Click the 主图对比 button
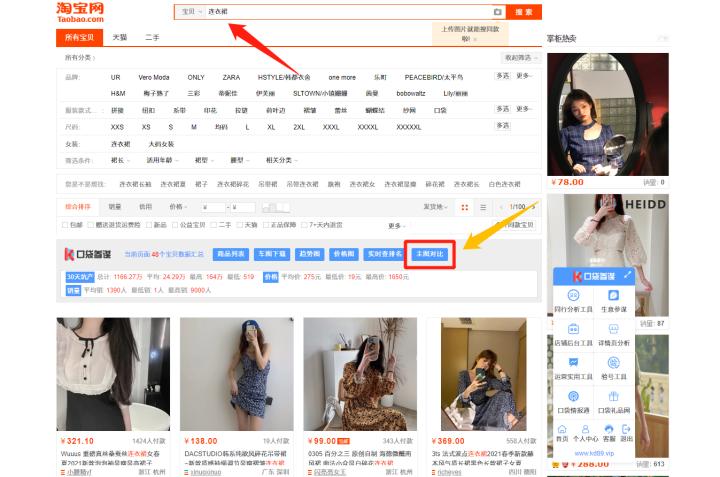This screenshot has width=720, height=477. (430, 254)
